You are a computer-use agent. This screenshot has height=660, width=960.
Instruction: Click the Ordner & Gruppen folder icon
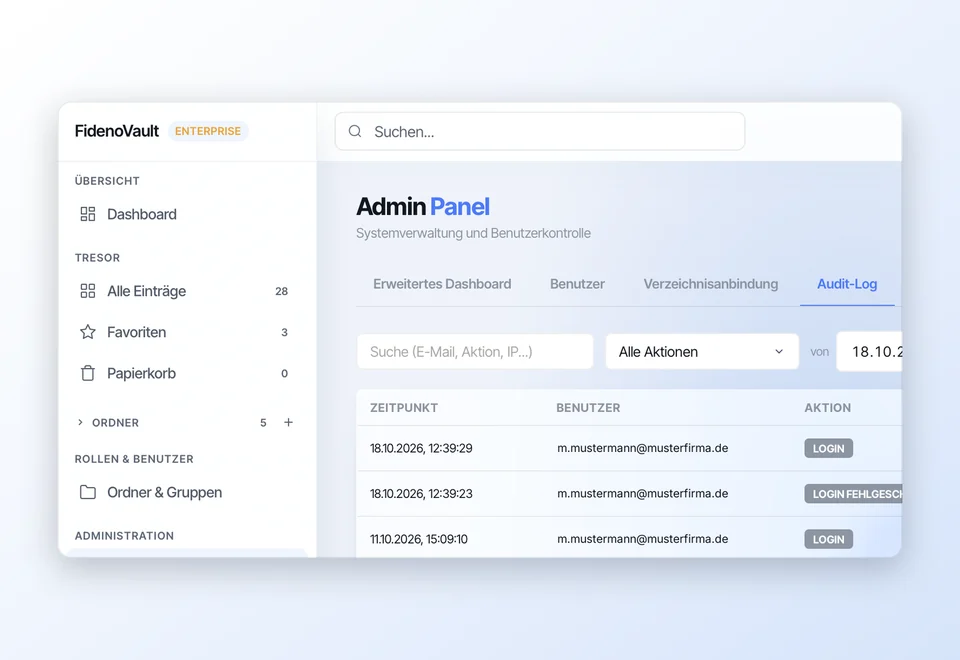point(88,492)
